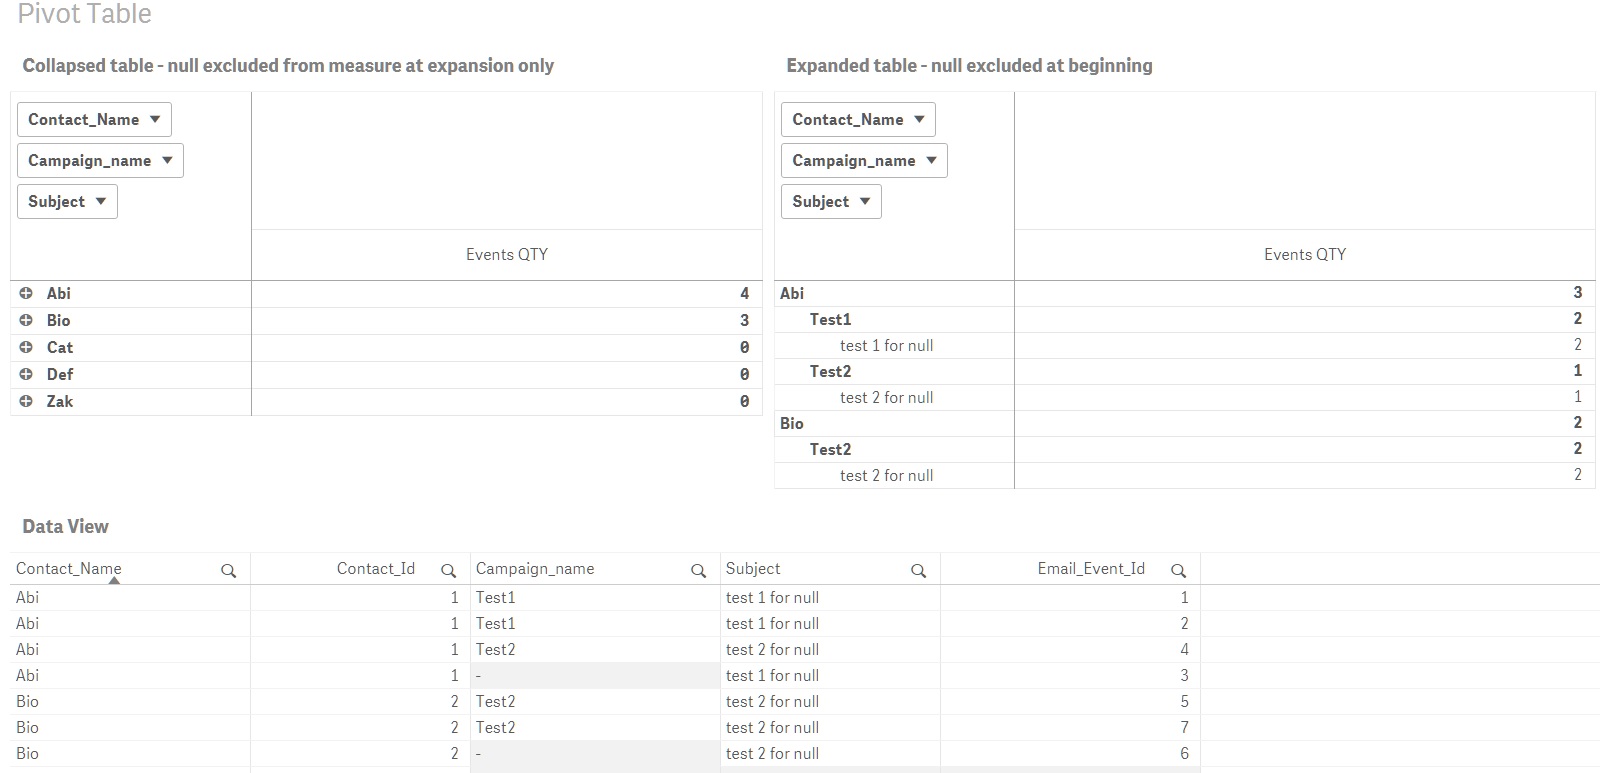1600x773 pixels.
Task: Open the Campaign_name dropdown in the collapsed table
Action: [x=99, y=160]
